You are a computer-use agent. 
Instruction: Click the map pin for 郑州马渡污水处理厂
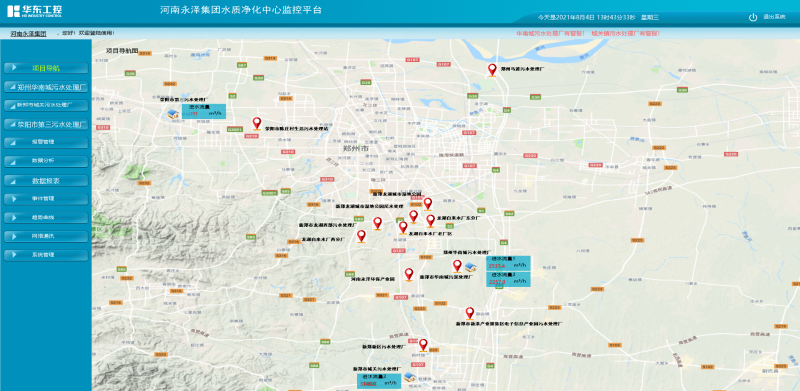click(492, 70)
